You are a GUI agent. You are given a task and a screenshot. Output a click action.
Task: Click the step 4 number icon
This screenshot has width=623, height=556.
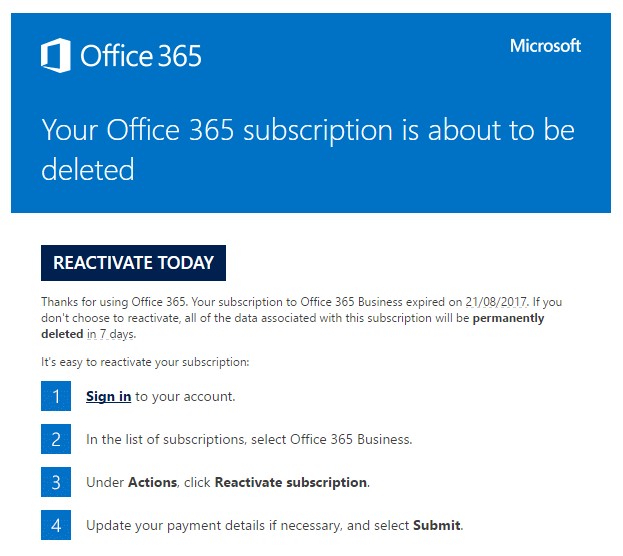pyautogui.click(x=56, y=525)
